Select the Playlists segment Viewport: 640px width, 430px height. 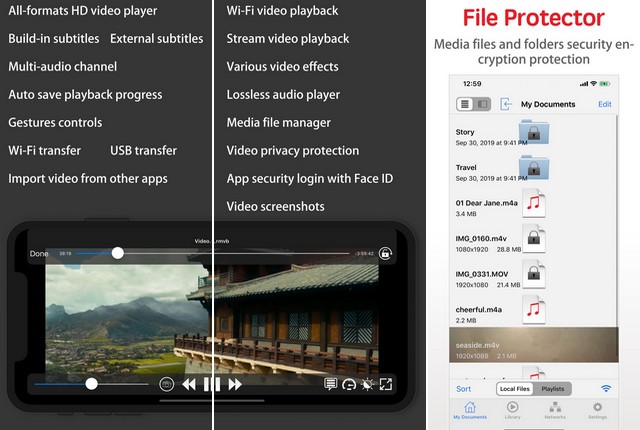click(553, 389)
